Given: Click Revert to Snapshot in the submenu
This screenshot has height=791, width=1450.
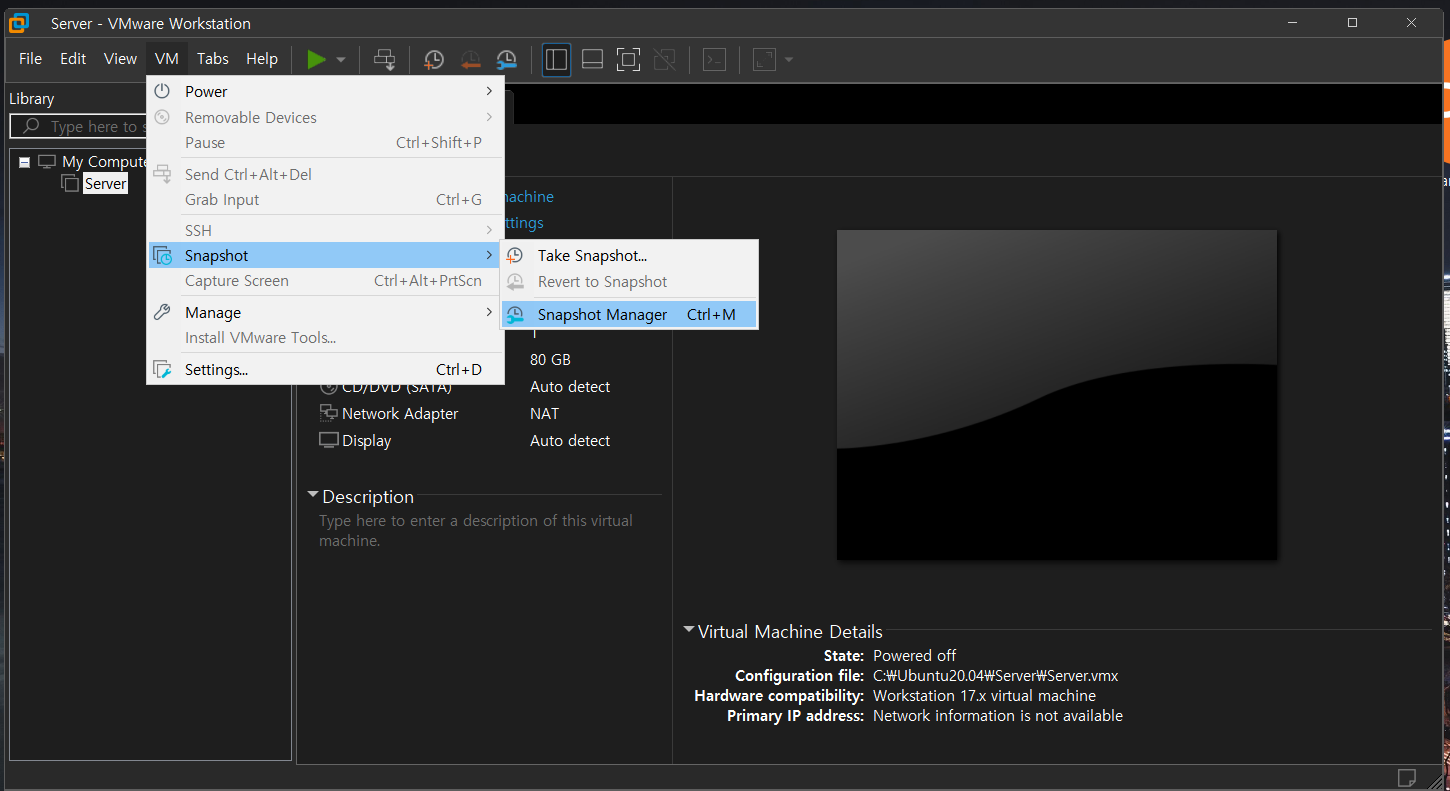Looking at the screenshot, I should point(629,282).
